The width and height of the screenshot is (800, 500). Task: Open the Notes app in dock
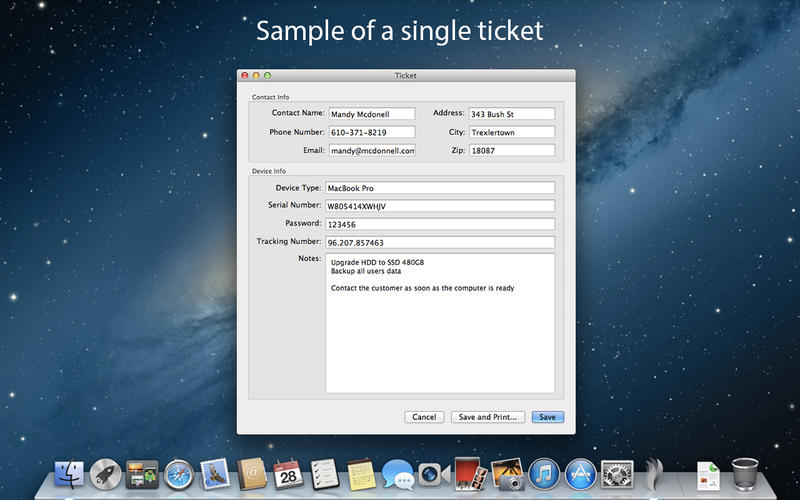[x=360, y=474]
